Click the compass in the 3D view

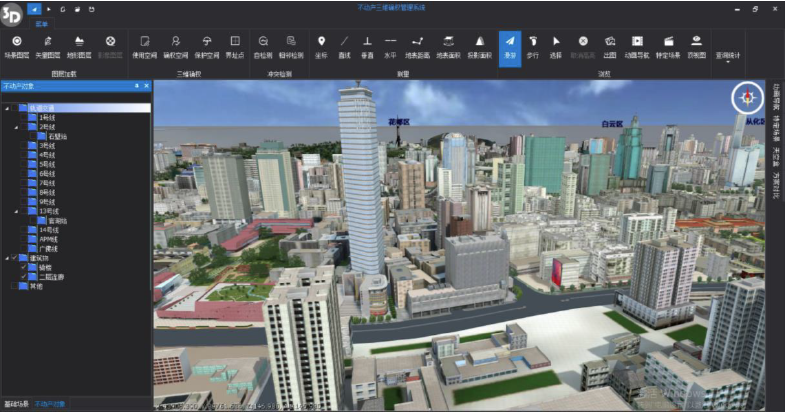coord(746,97)
